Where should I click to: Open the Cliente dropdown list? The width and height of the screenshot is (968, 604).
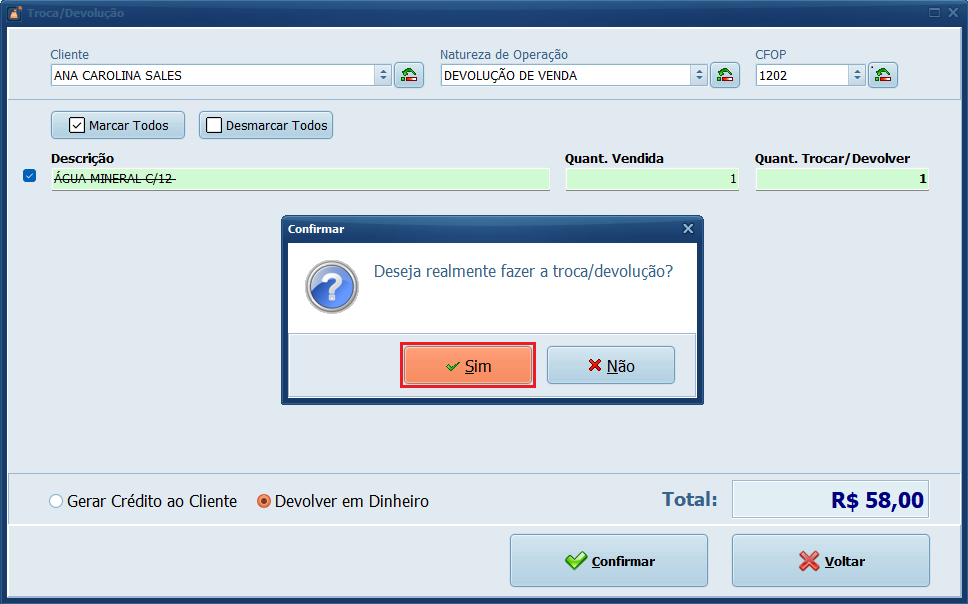383,75
